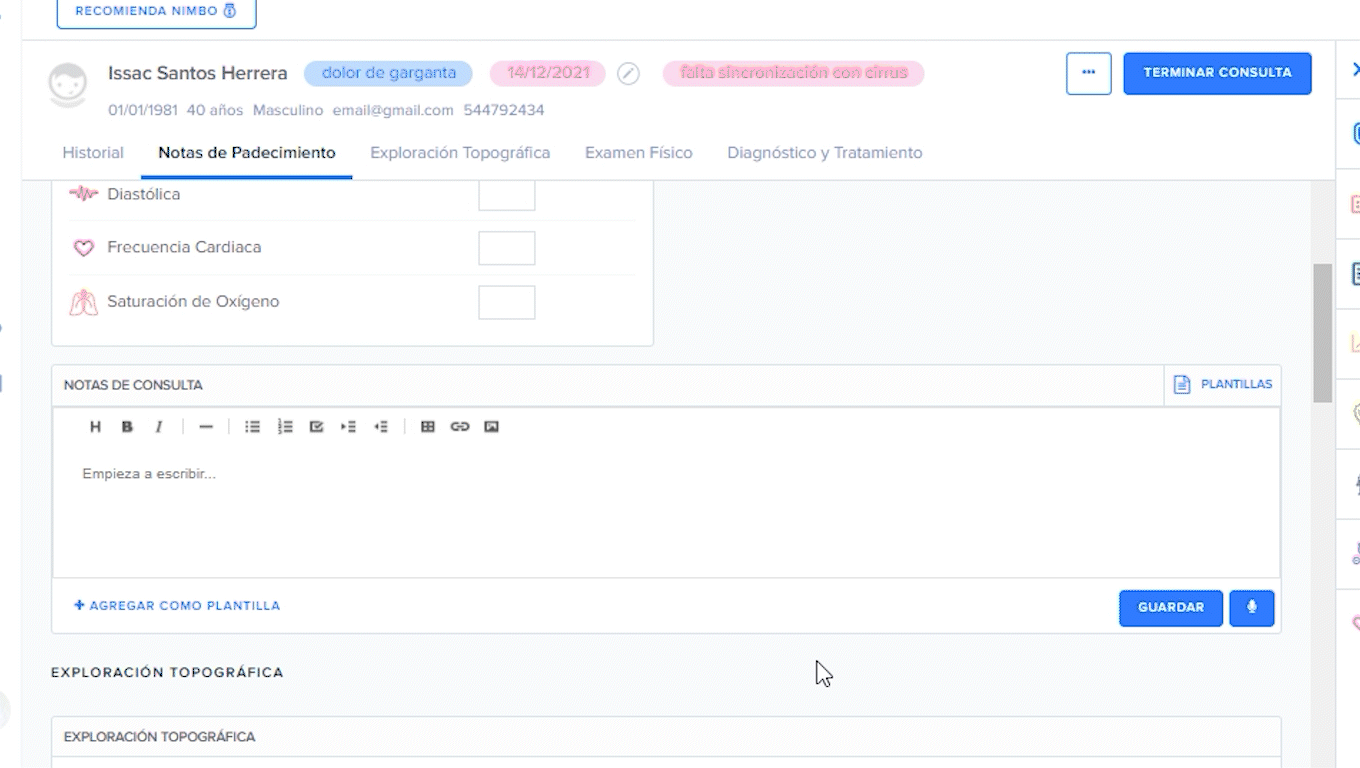This screenshot has height=768, width=1360.
Task: Apply heading formatting in the notes editor
Action: tap(96, 426)
